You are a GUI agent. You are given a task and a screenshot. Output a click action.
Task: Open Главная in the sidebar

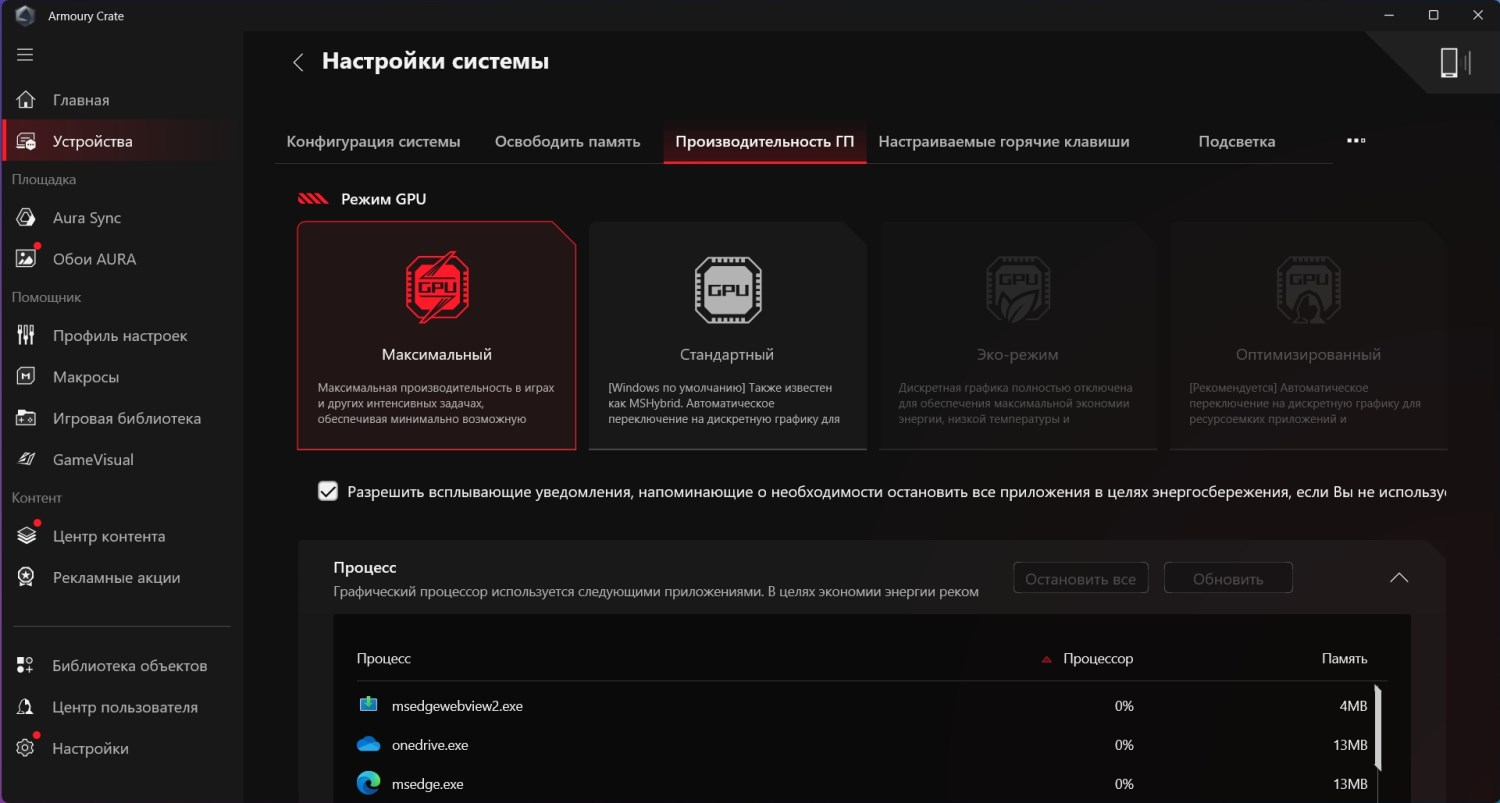coord(122,100)
